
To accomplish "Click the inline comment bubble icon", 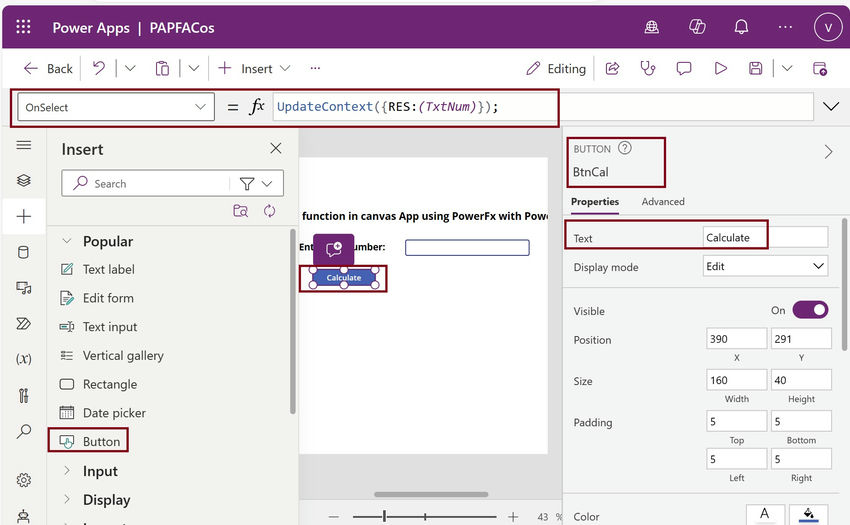I will coord(333,249).
